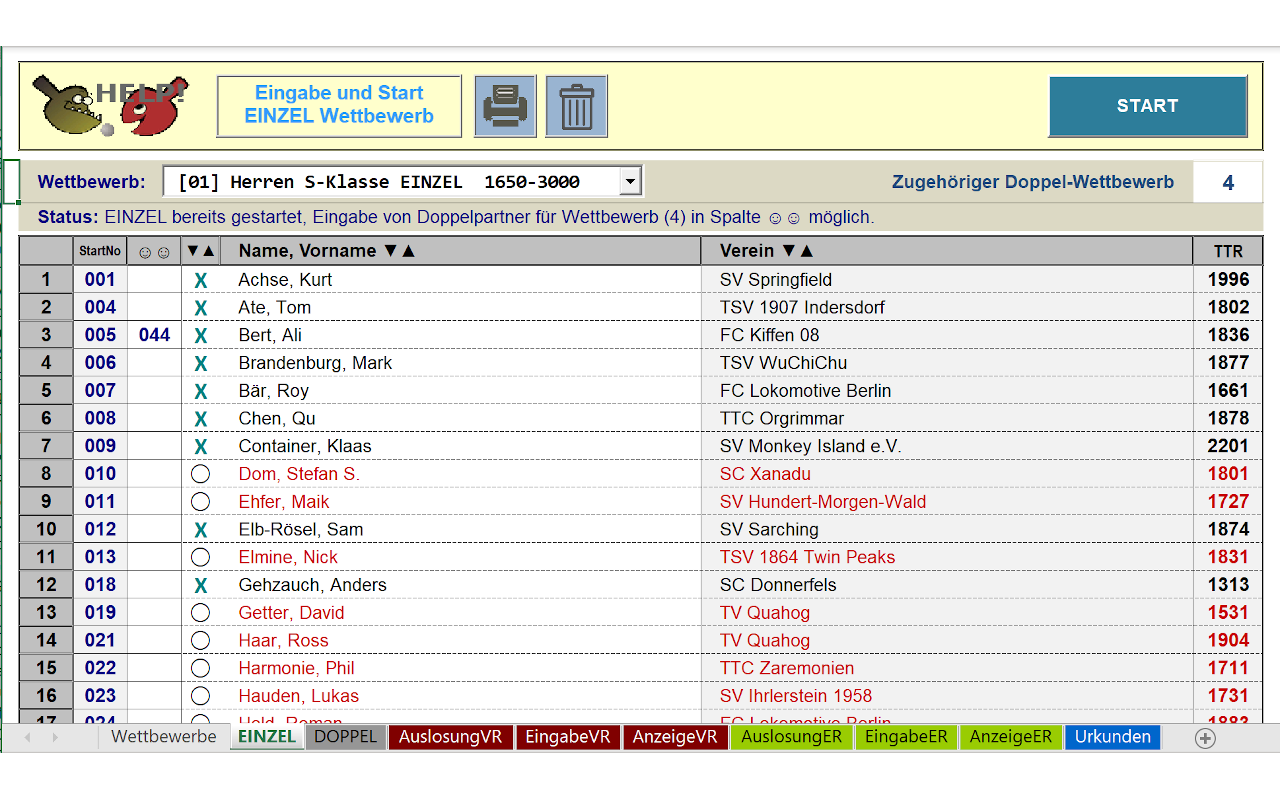The image size is (1280, 800).
Task: Click the trash can delete icon
Action: pos(576,106)
